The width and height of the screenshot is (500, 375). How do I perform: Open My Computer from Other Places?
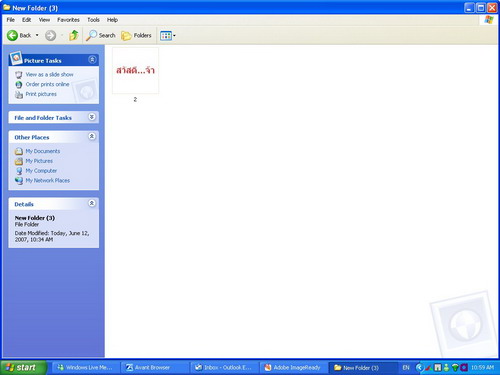click(41, 171)
